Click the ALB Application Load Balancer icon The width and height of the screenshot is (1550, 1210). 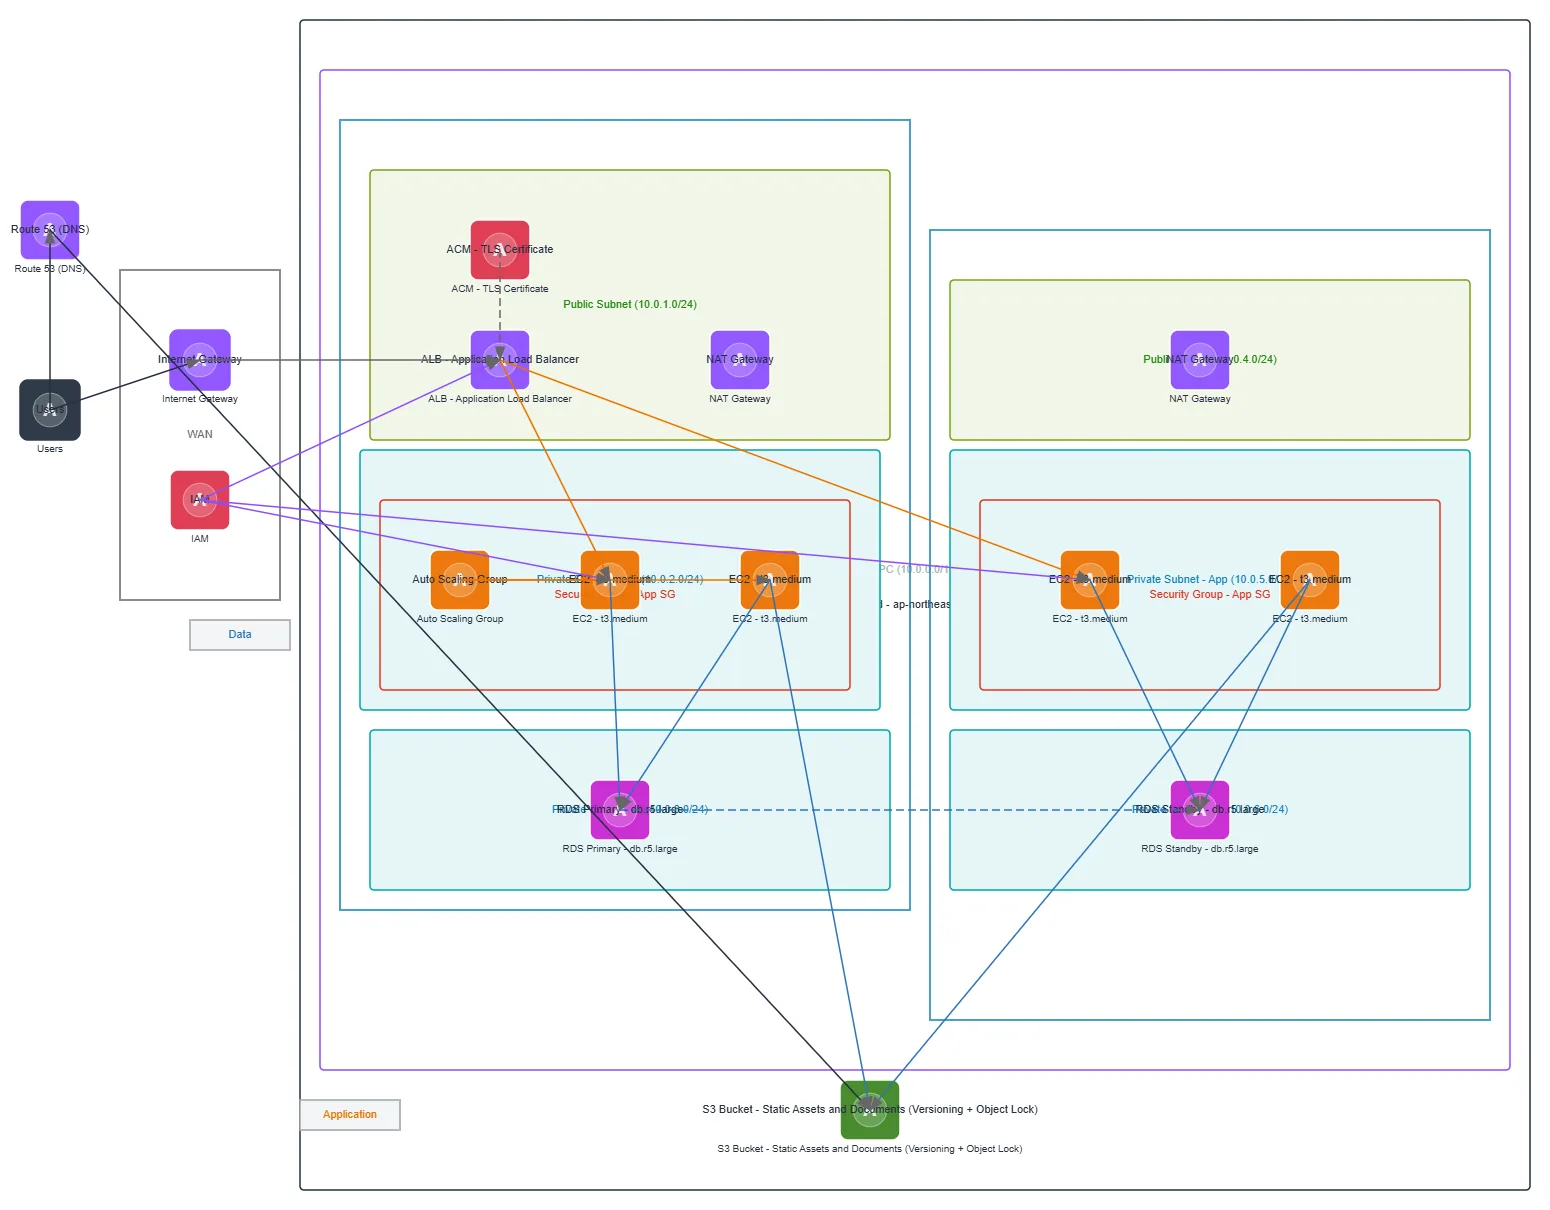(500, 360)
